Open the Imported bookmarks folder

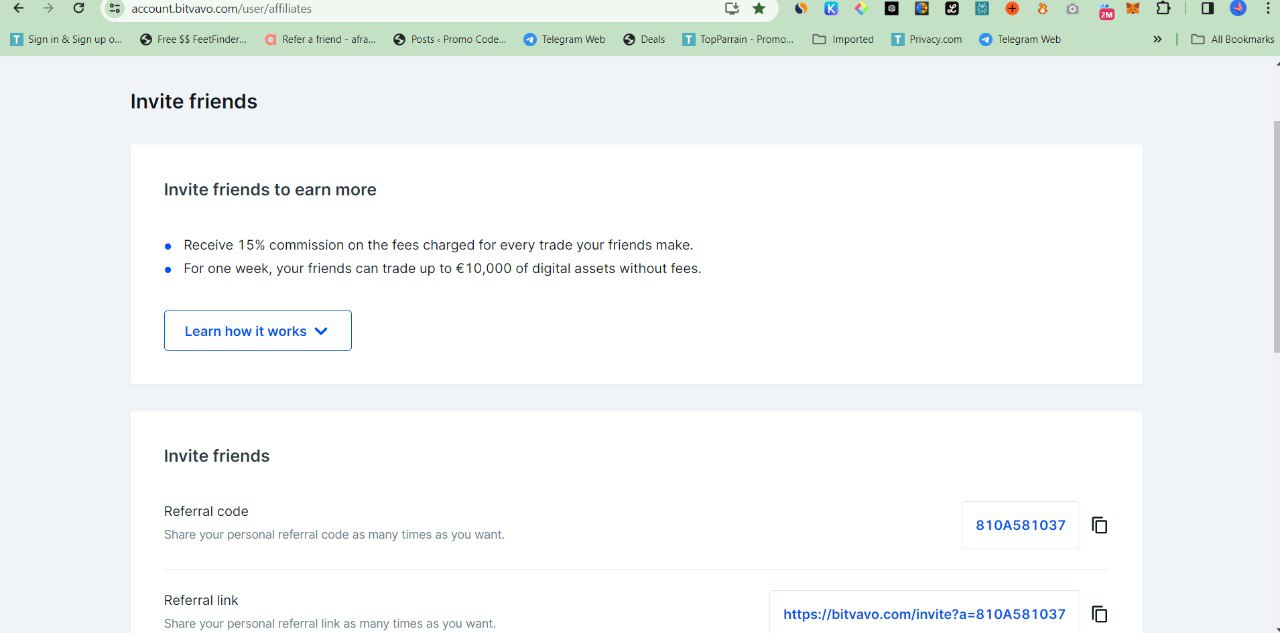pos(843,40)
